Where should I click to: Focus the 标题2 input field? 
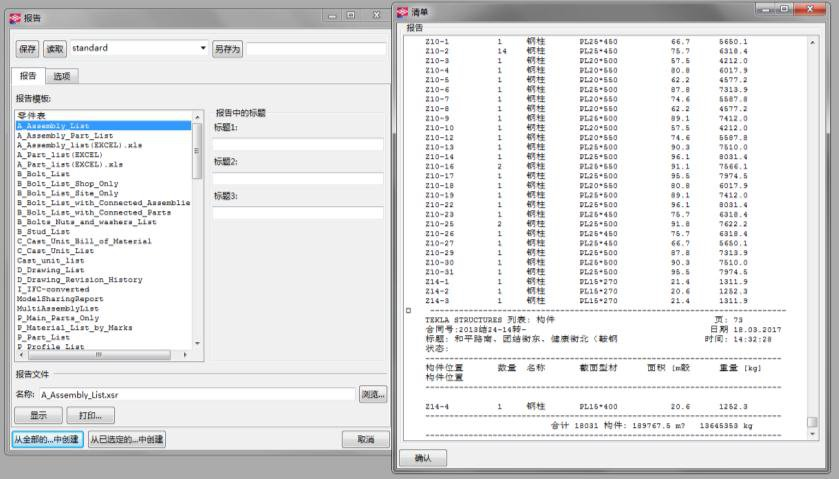coord(298,179)
